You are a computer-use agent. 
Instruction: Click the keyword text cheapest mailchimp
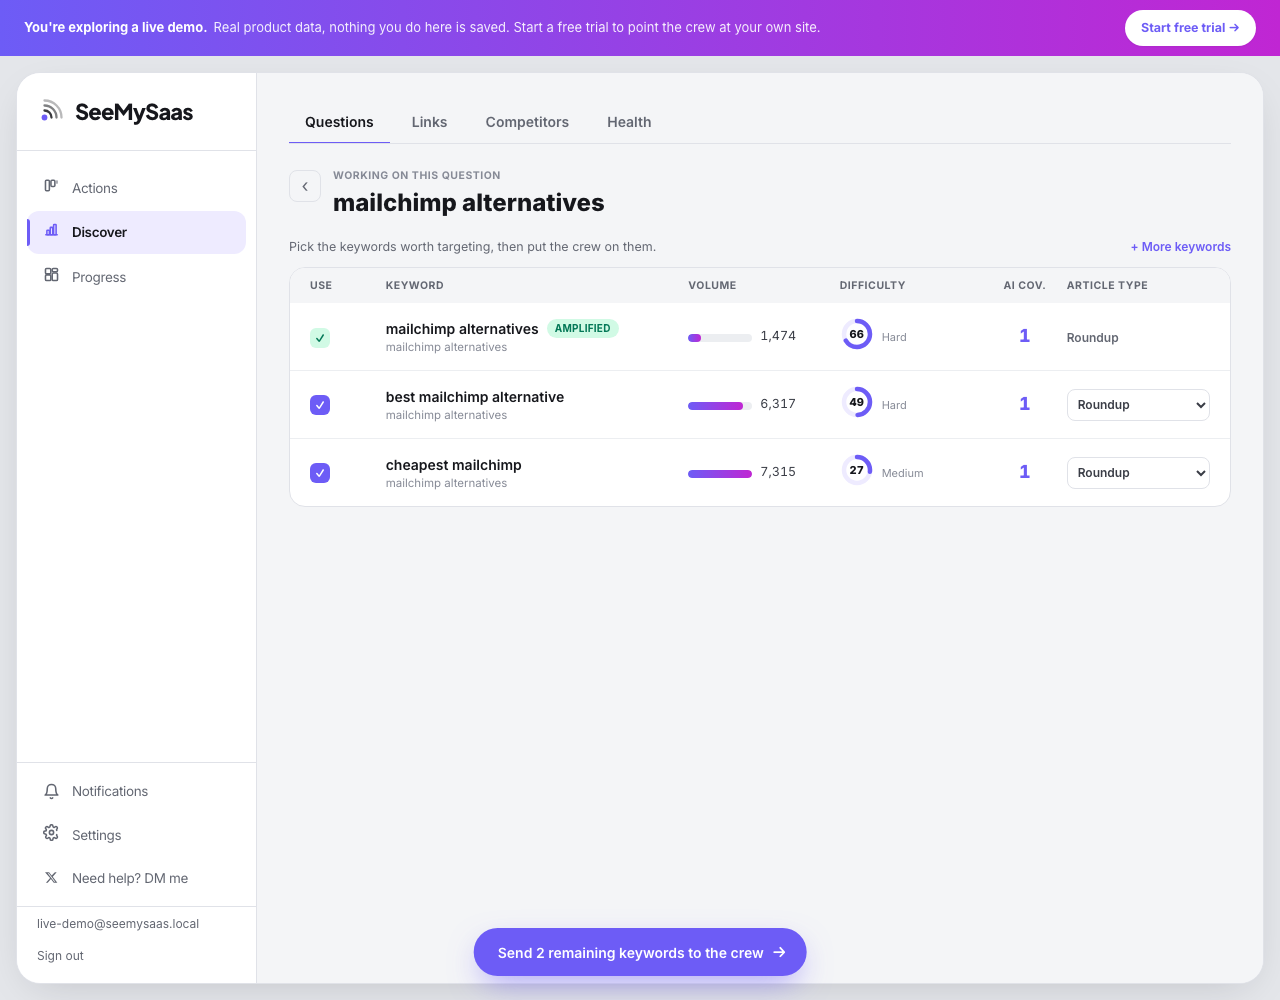454,465
